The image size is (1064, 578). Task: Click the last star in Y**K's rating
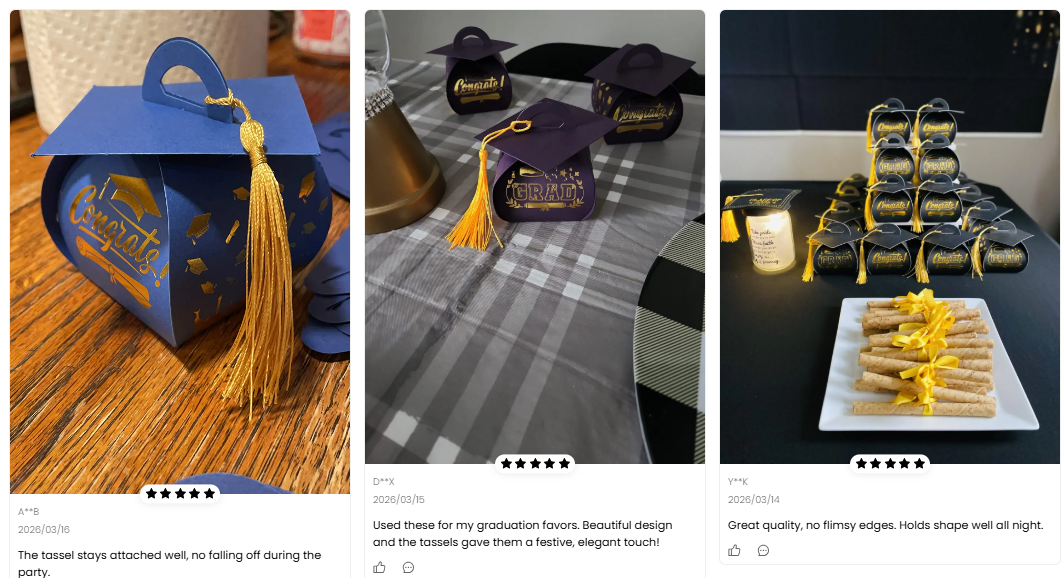pyautogui.click(x=919, y=463)
